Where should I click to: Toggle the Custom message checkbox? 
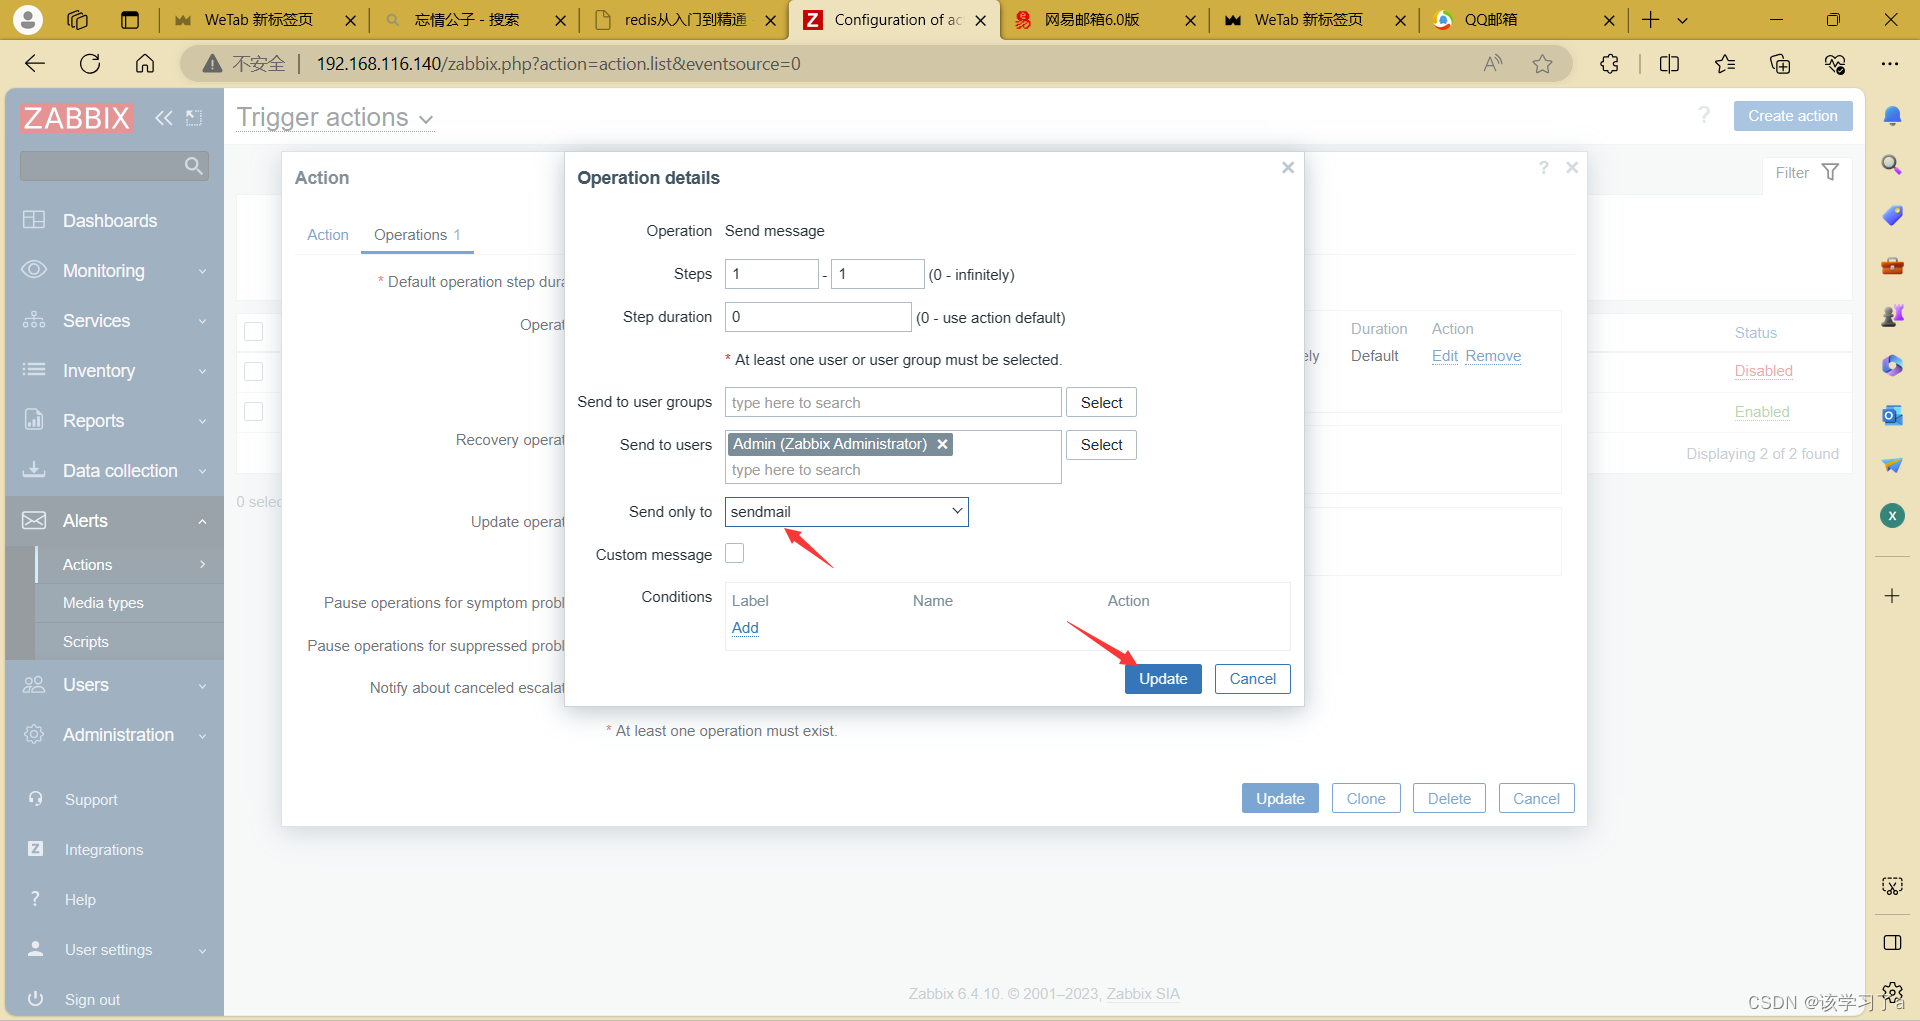coord(735,553)
